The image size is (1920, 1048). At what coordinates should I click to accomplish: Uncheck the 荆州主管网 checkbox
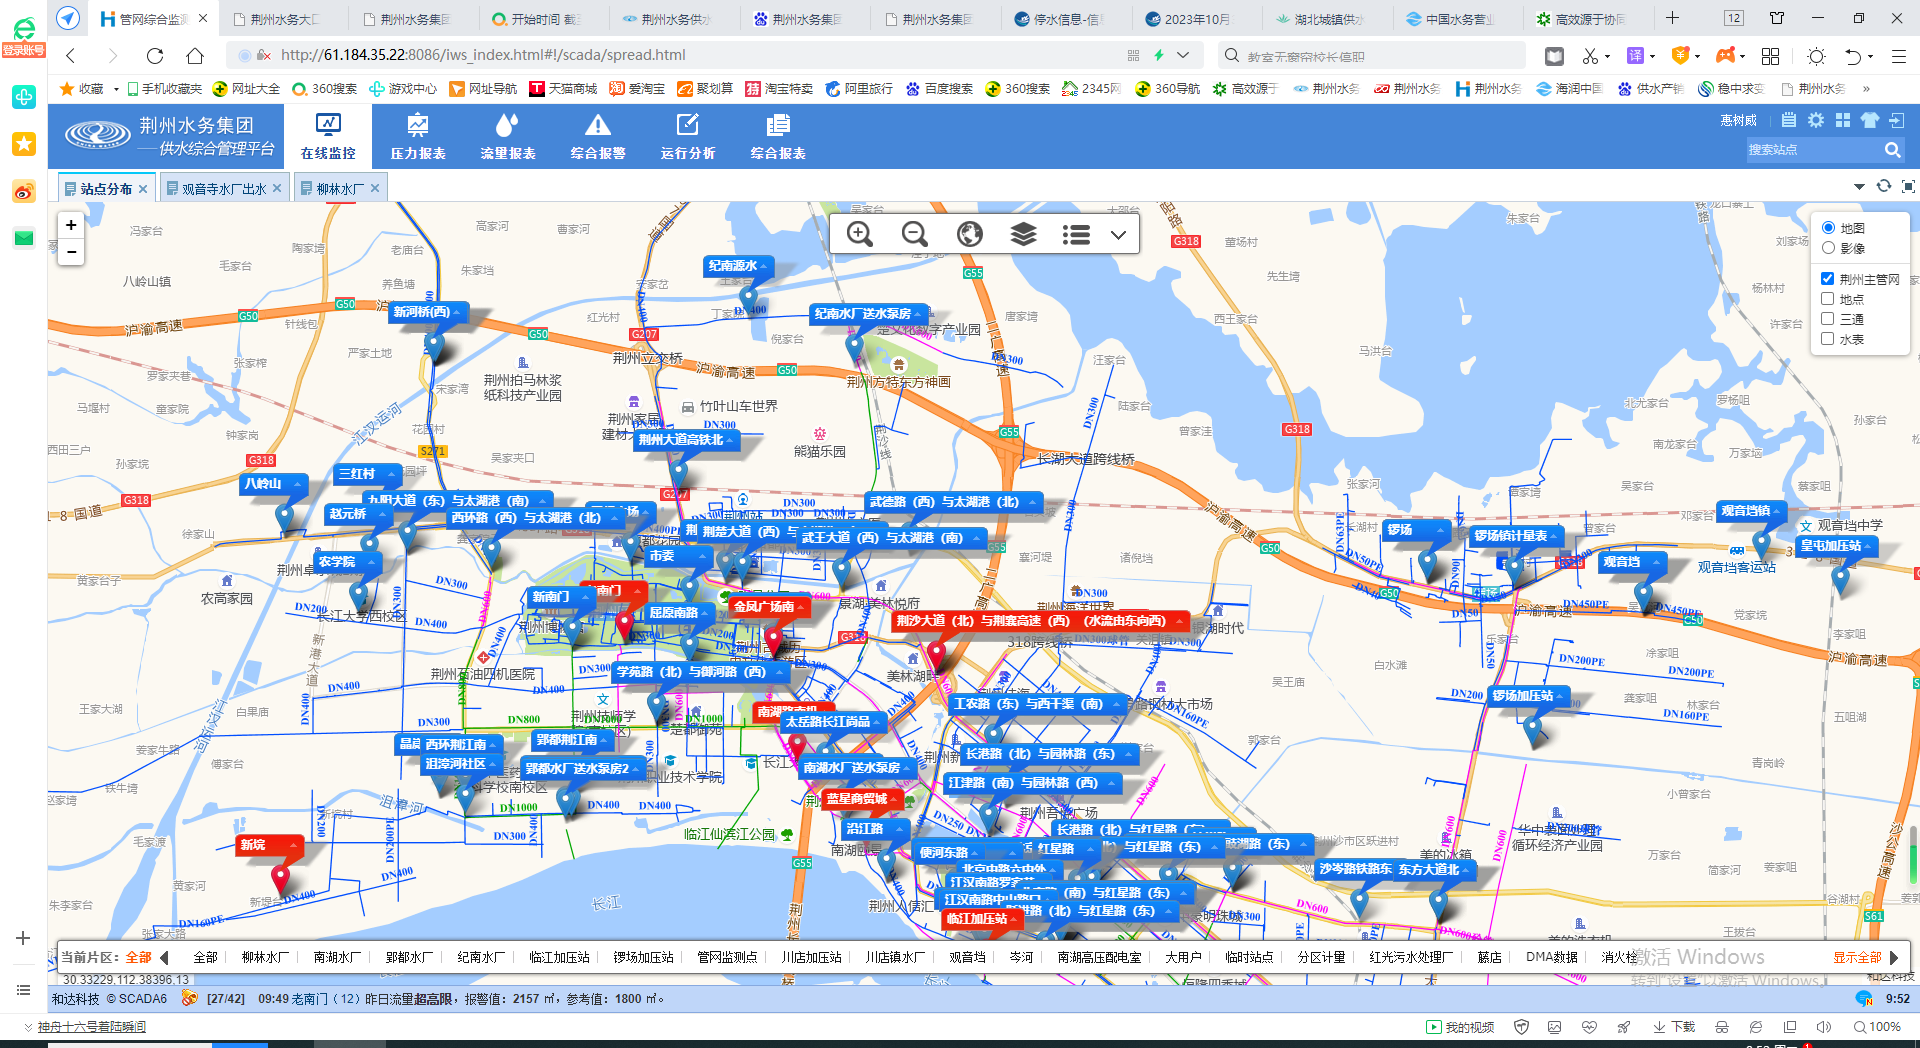click(x=1828, y=279)
